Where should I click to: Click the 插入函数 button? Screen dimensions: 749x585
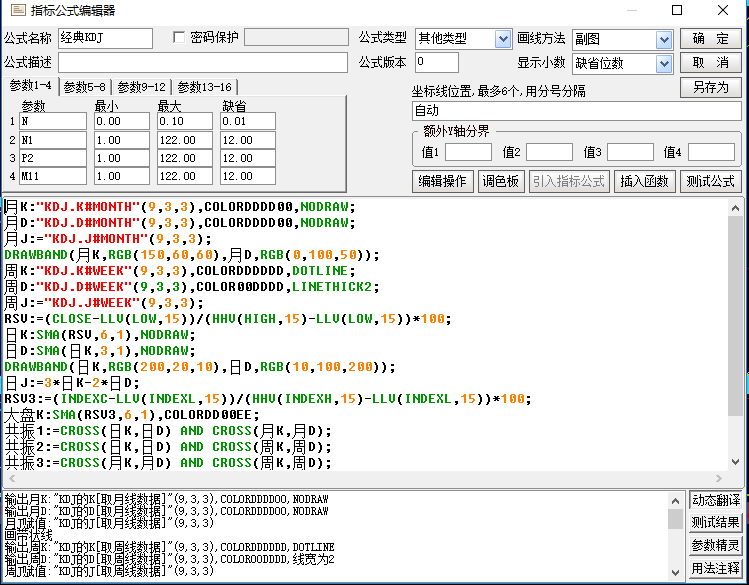[x=644, y=181]
